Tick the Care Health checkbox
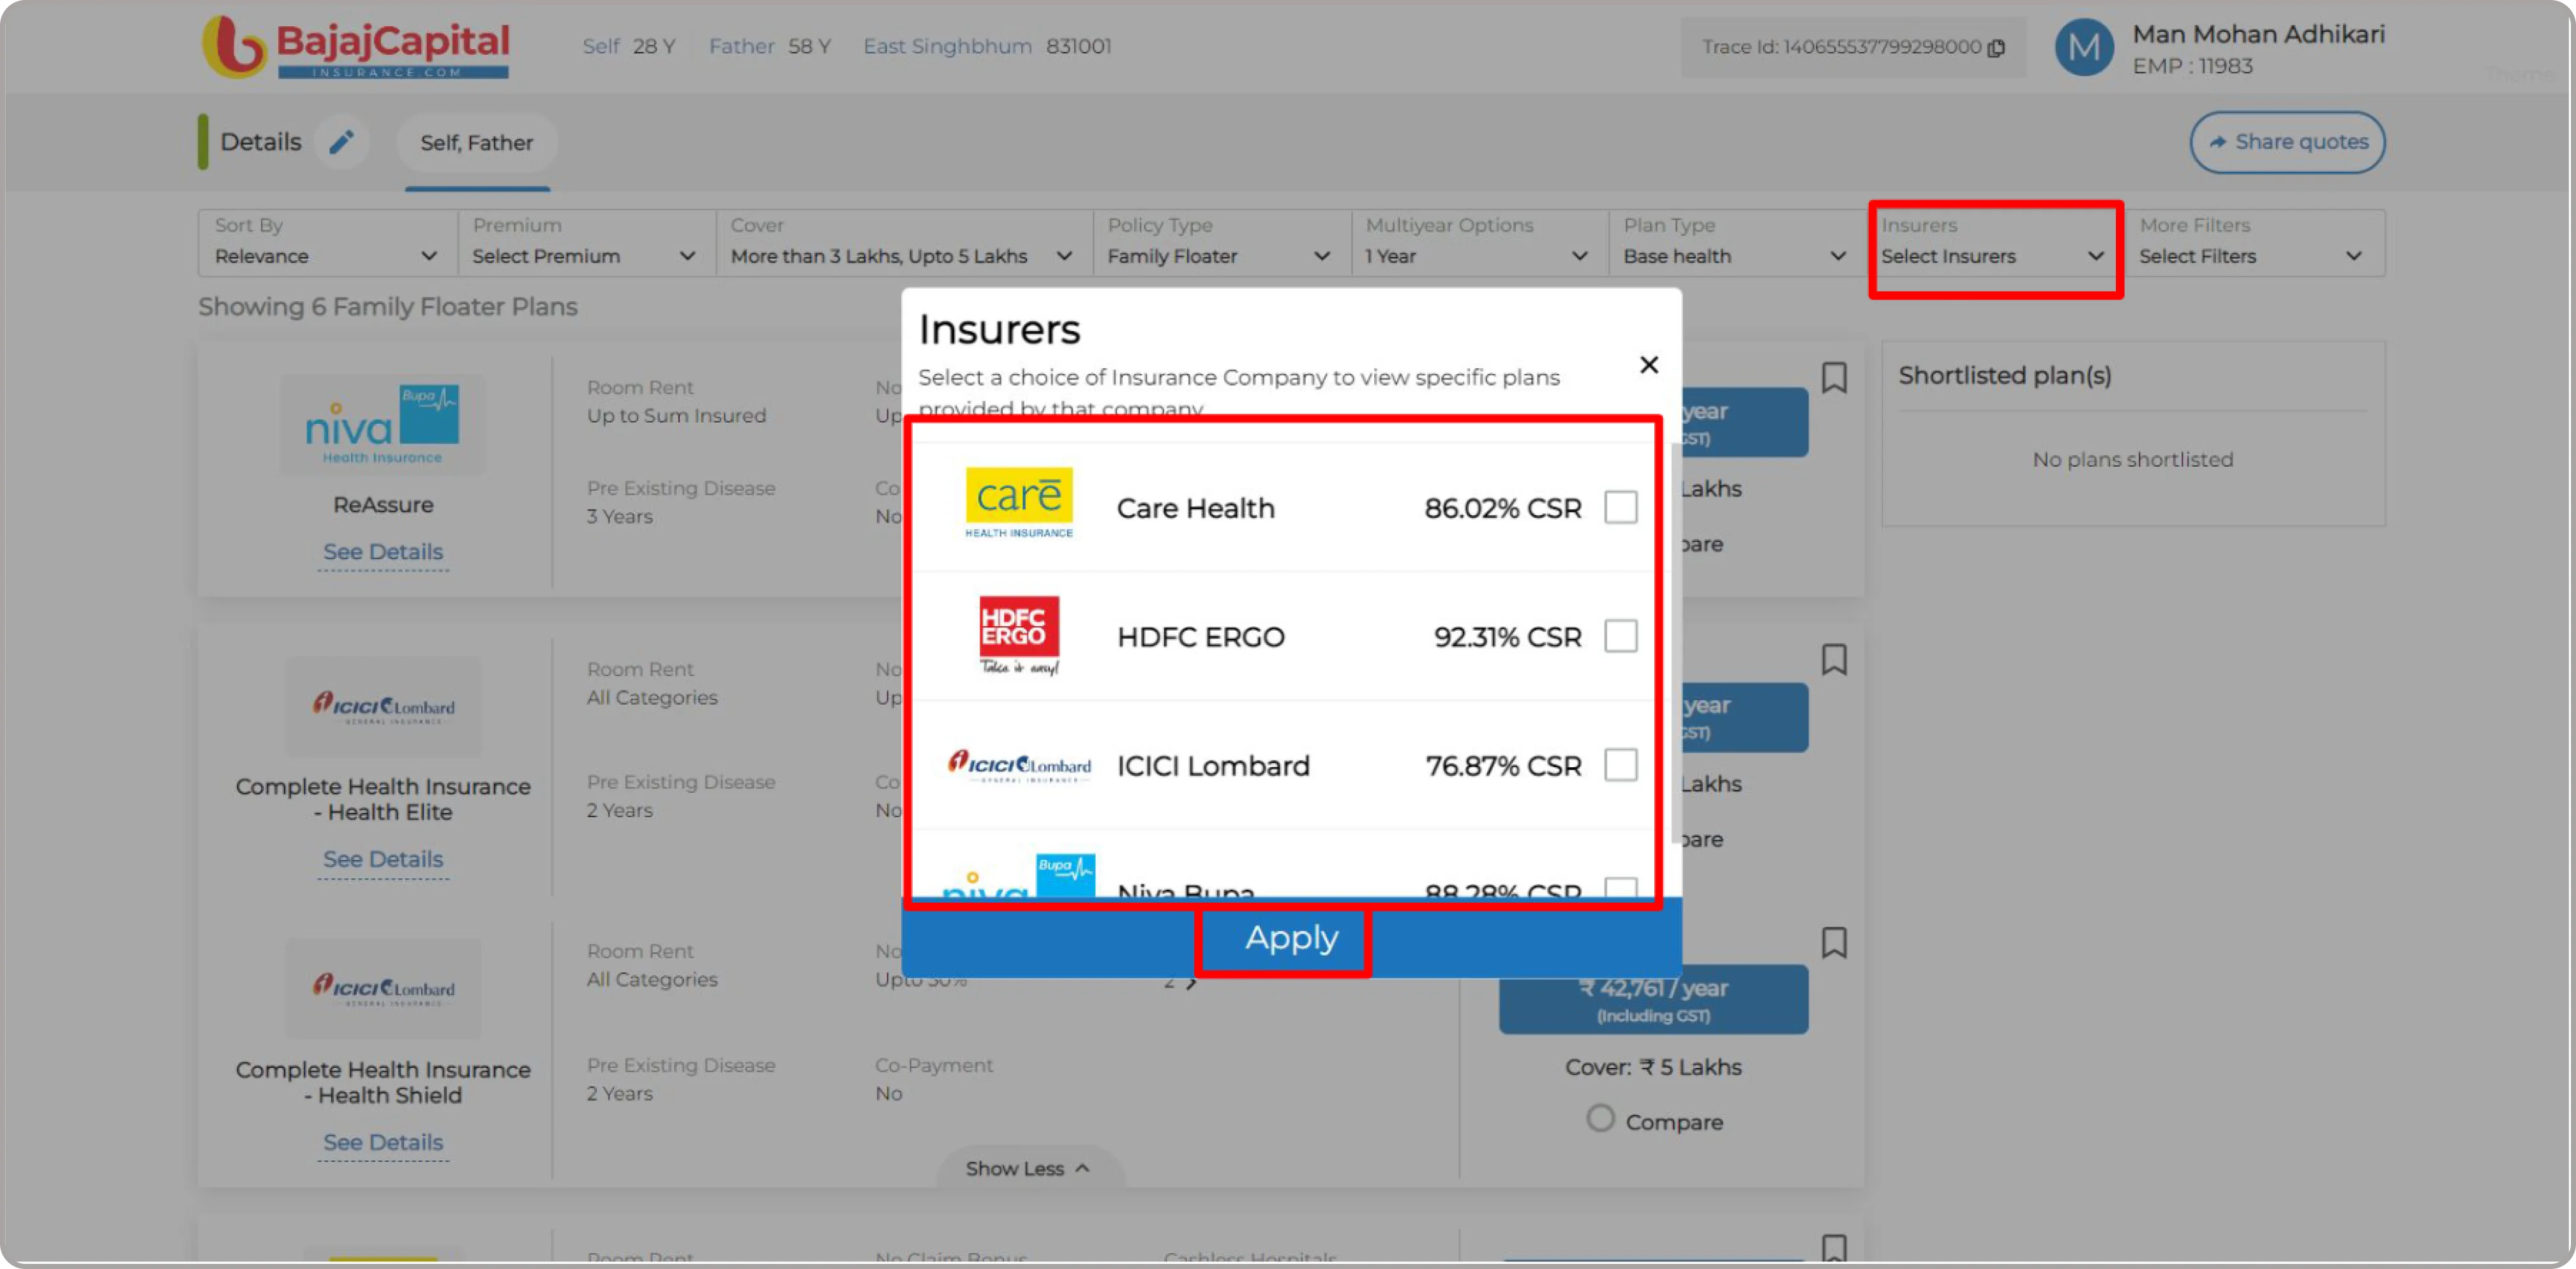Screen dimensions: 2576x1269 1620,507
